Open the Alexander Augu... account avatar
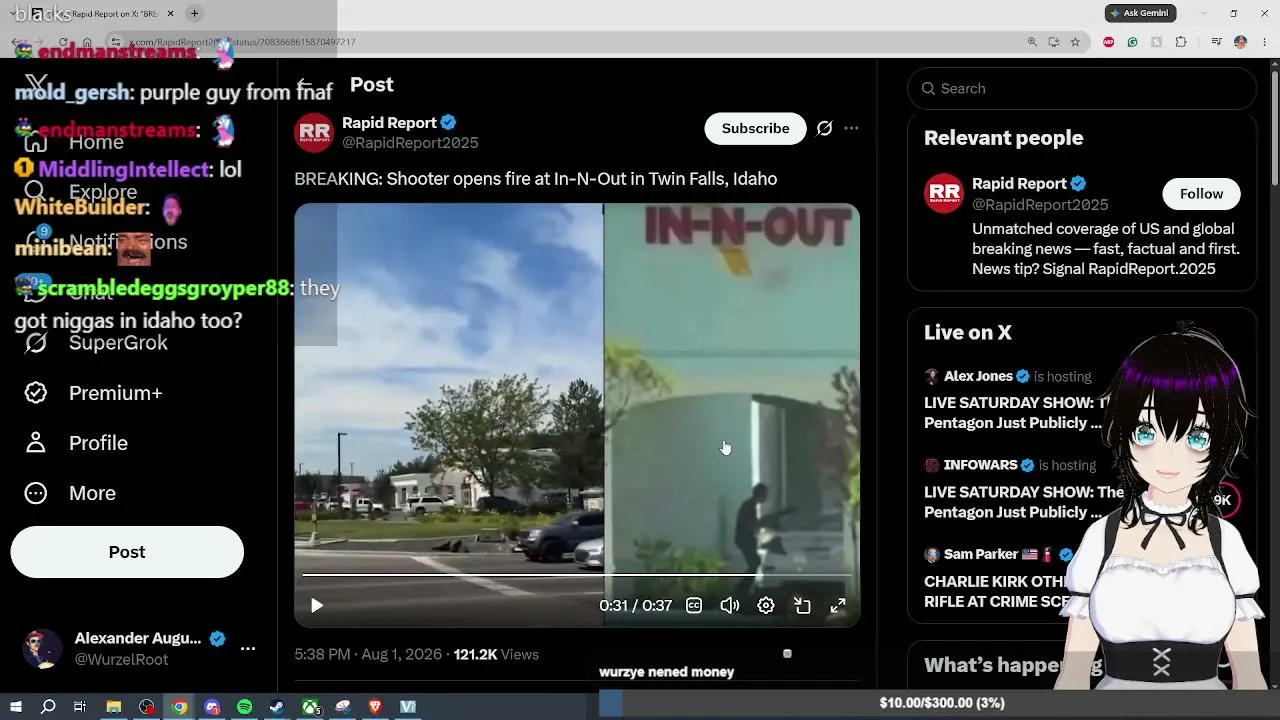This screenshot has width=1280, height=720. tap(42, 648)
